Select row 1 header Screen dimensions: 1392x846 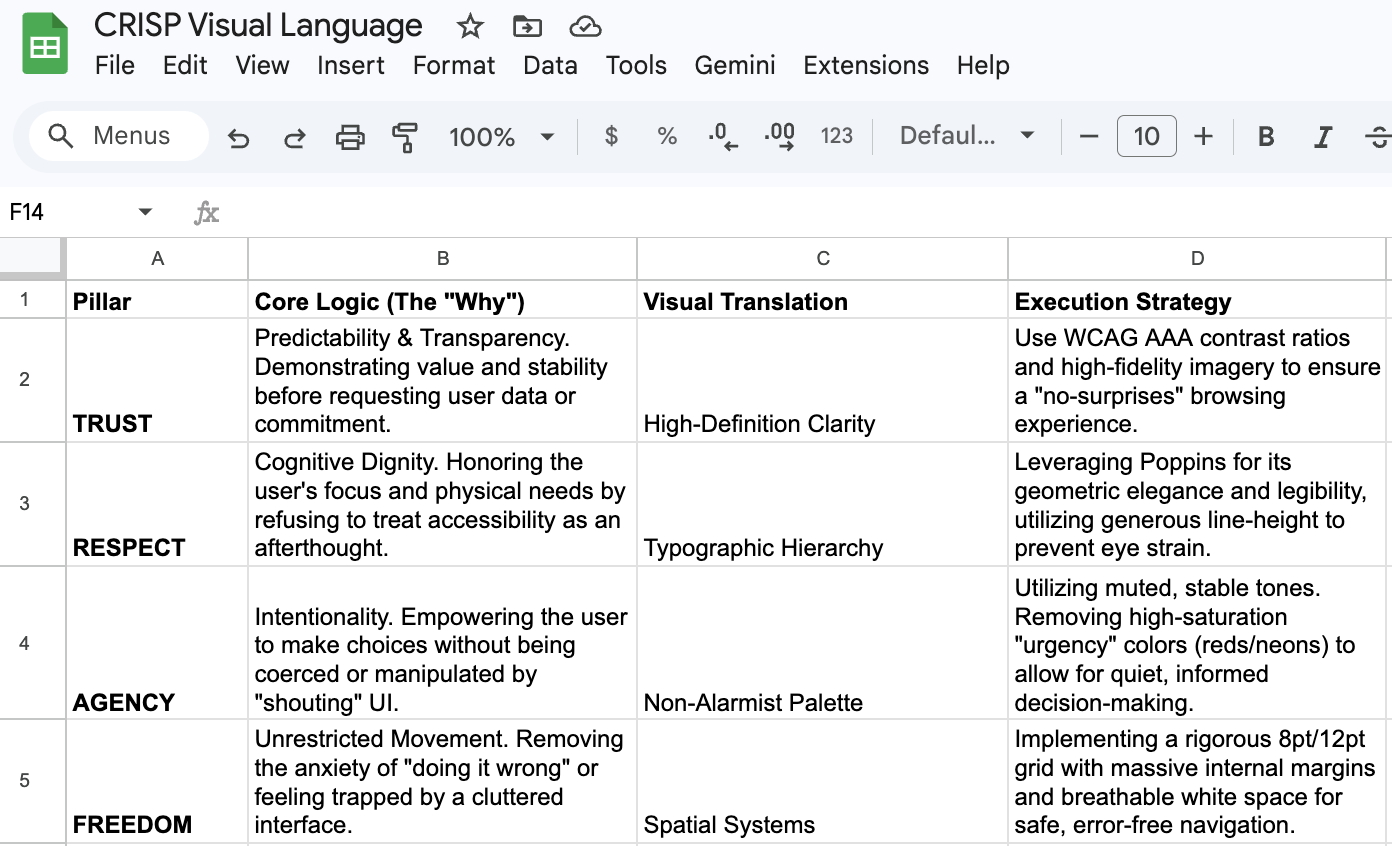pyautogui.click(x=32, y=300)
